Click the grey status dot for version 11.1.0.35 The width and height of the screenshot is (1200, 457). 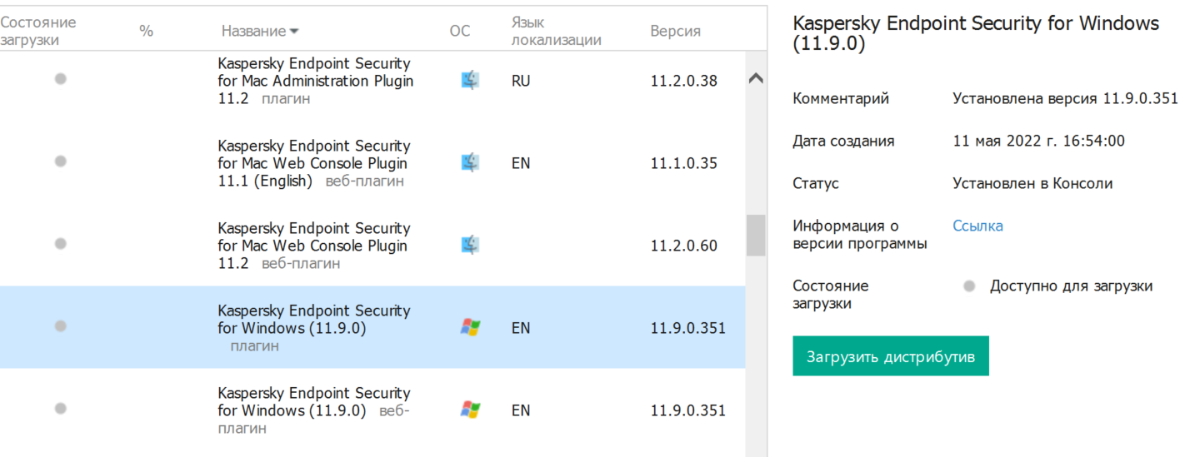pos(60,161)
